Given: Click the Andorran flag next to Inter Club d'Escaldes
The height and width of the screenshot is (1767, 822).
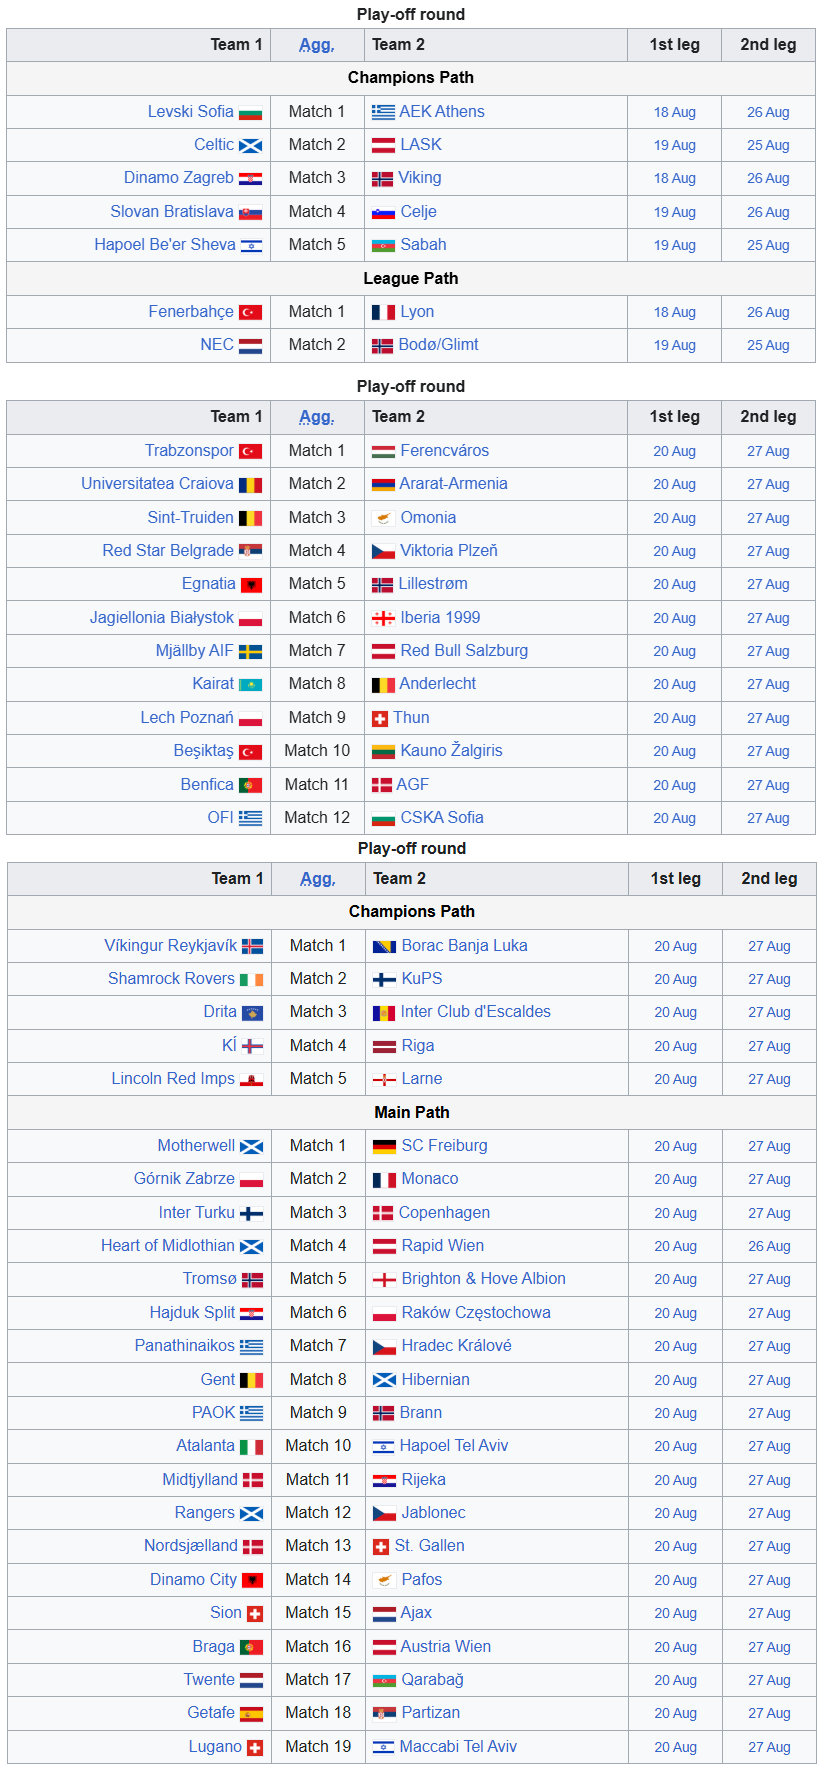Looking at the screenshot, I should point(383,1013).
